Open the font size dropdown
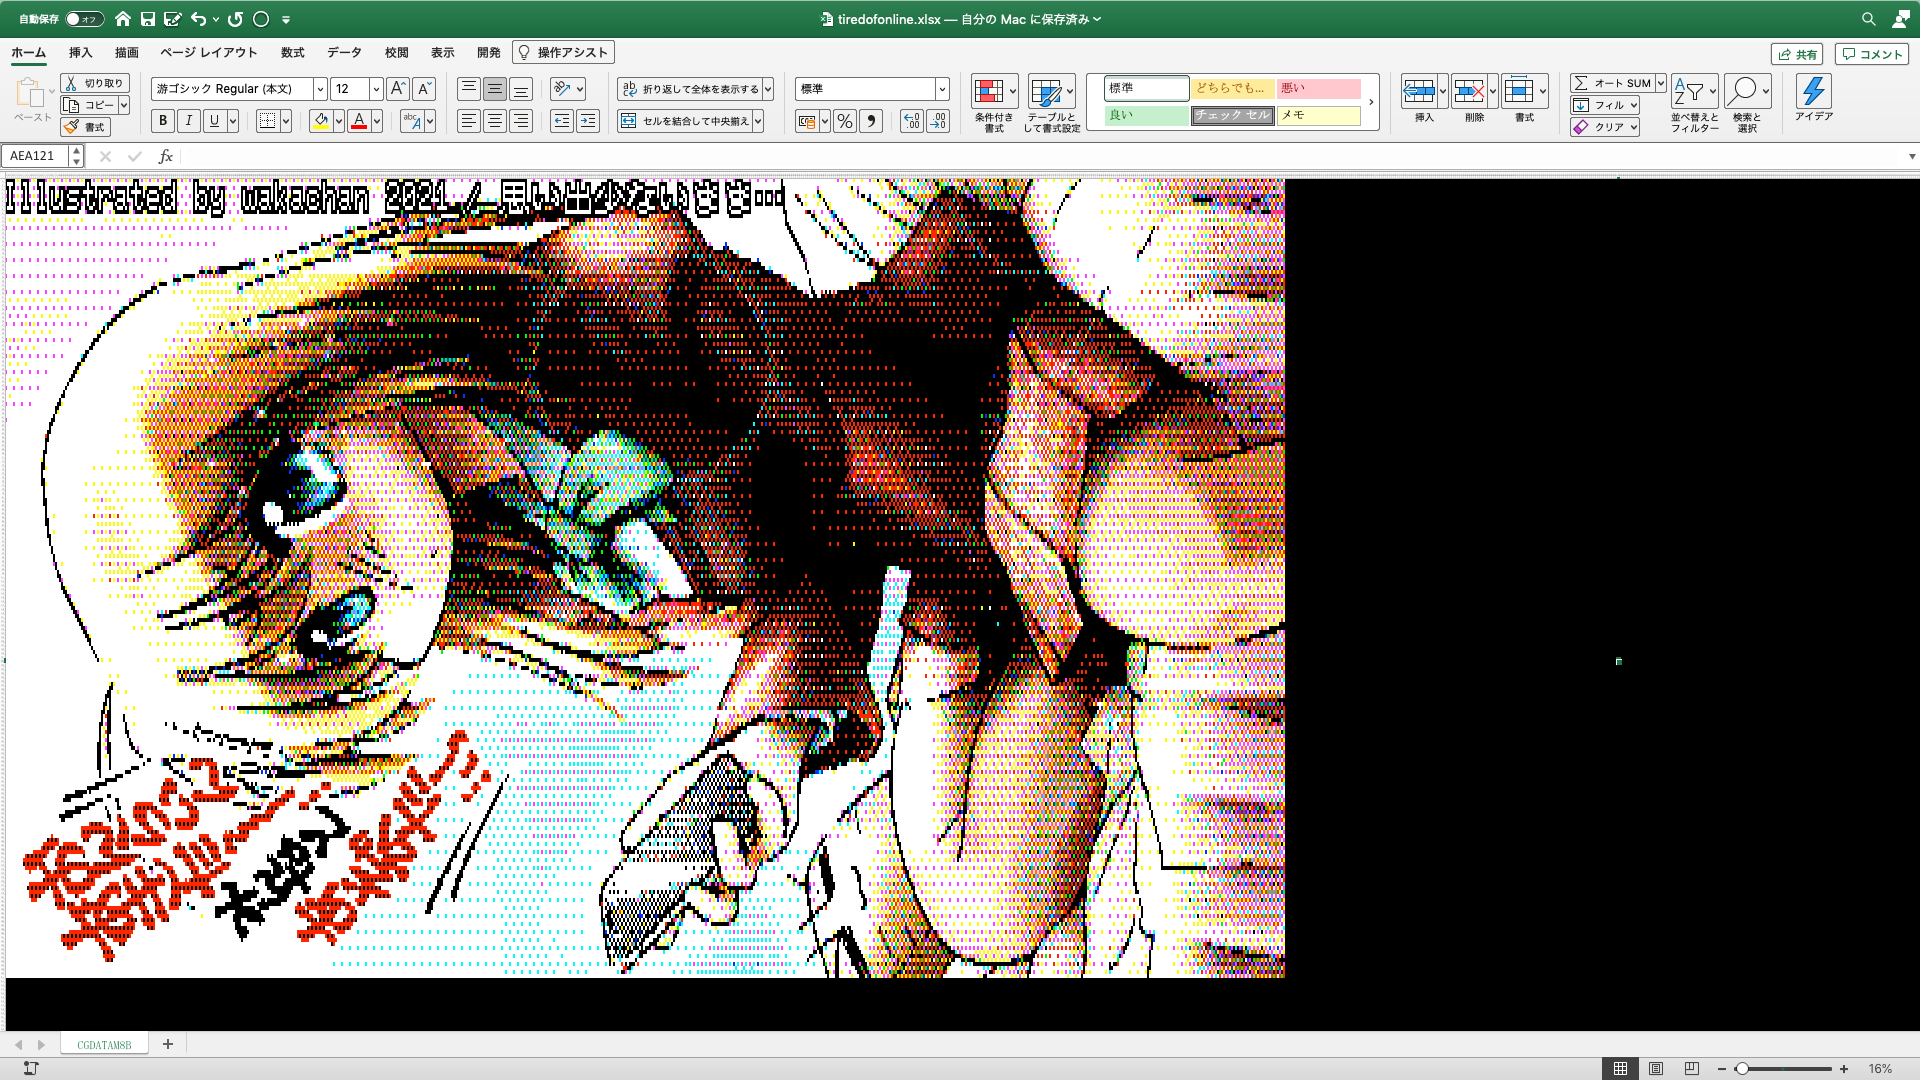Screen dimensions: 1920x1080 click(376, 89)
